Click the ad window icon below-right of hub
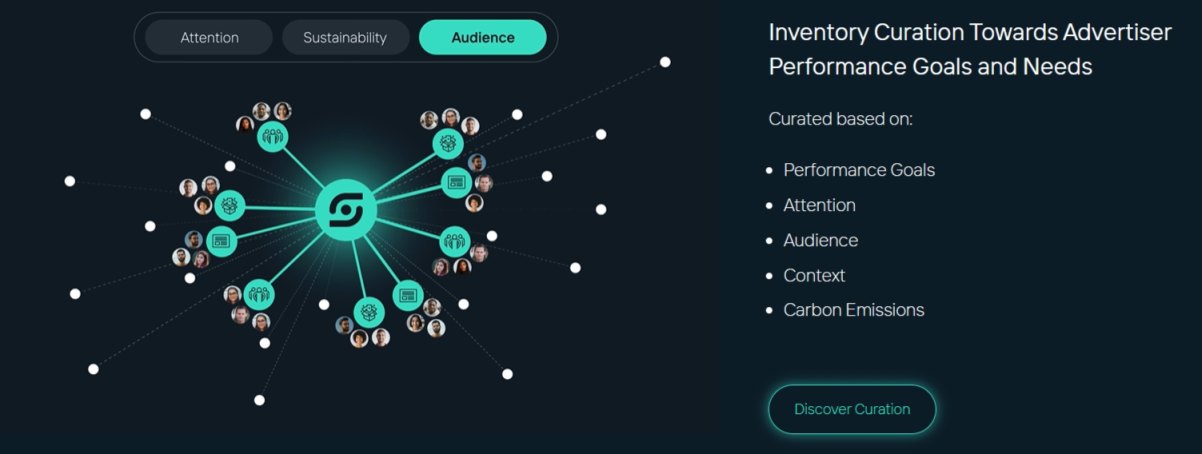 coord(407,295)
